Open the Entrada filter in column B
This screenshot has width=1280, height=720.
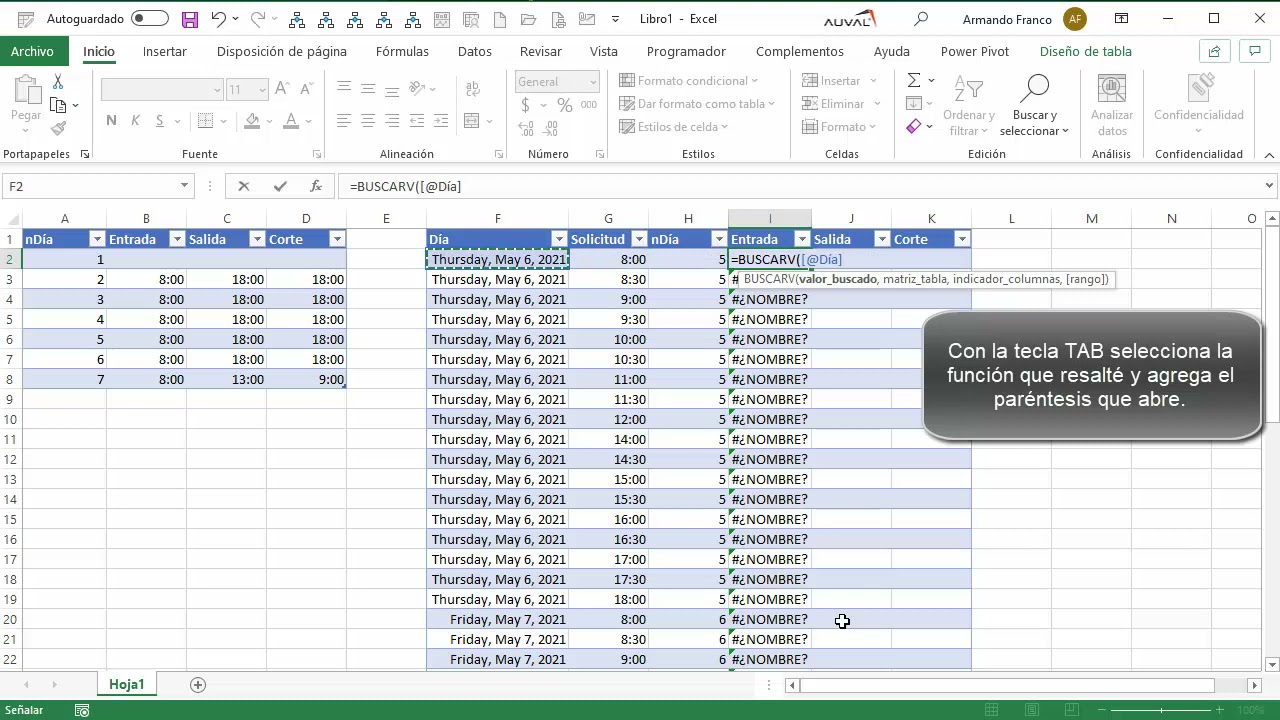click(176, 239)
